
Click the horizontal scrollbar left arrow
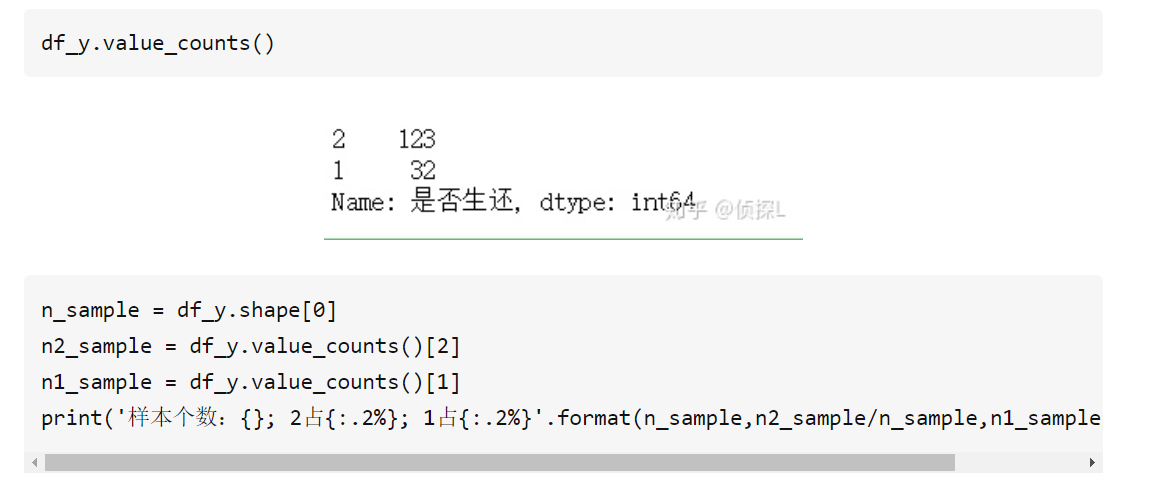pos(35,463)
